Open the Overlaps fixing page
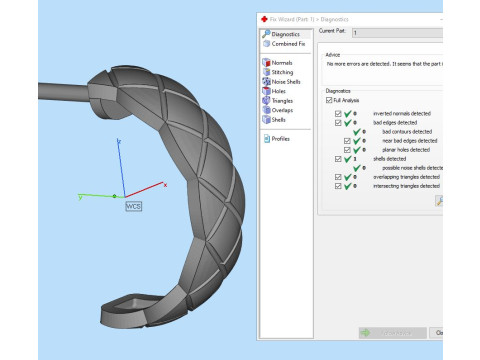This screenshot has width=480, height=360. [278, 110]
